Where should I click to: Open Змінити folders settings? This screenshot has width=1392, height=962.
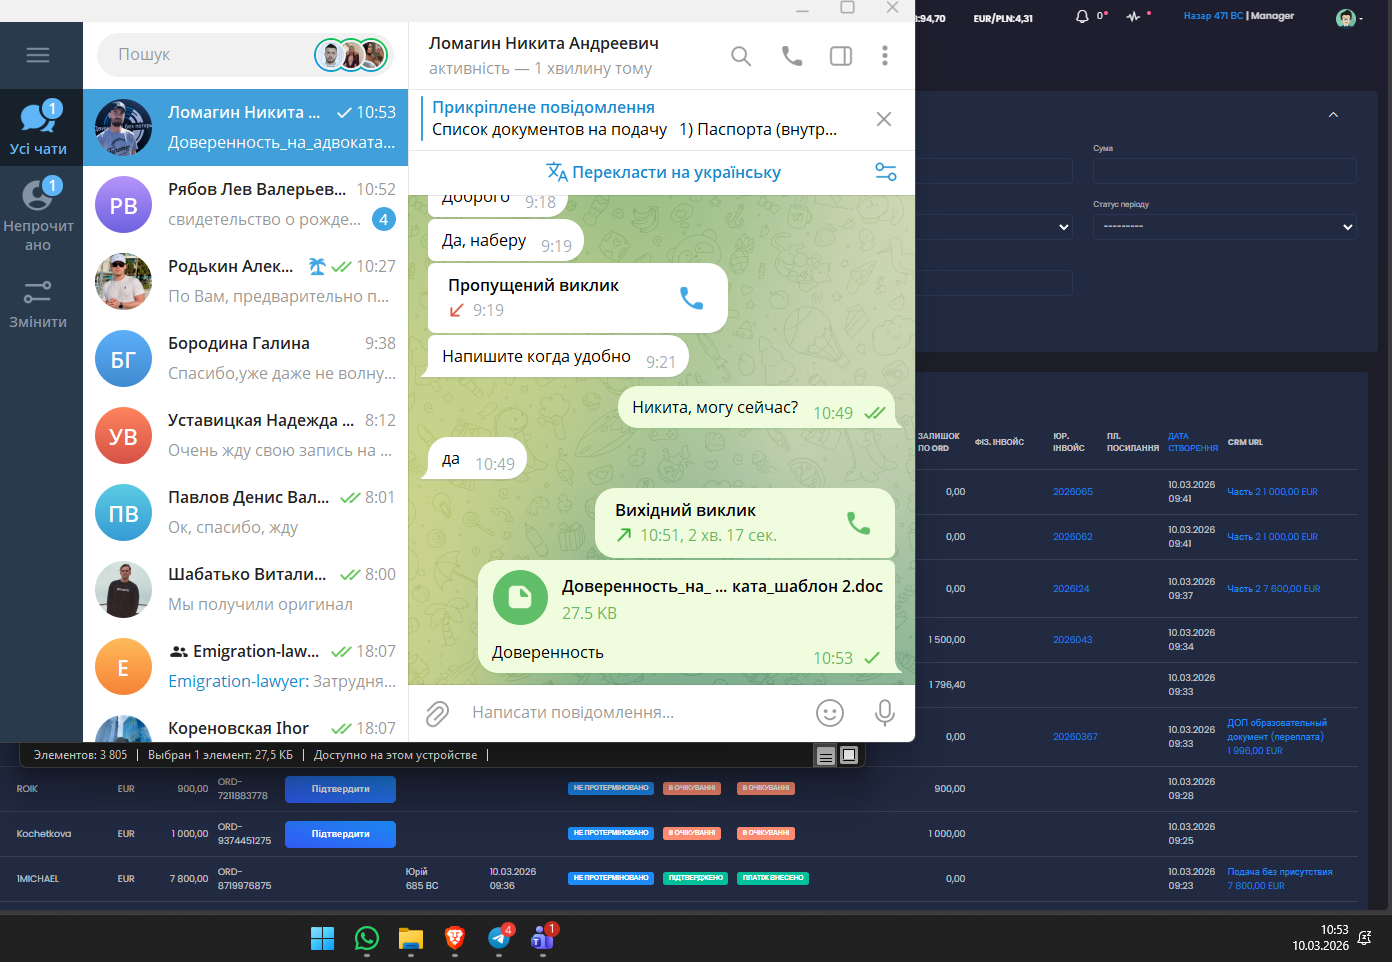click(x=38, y=304)
